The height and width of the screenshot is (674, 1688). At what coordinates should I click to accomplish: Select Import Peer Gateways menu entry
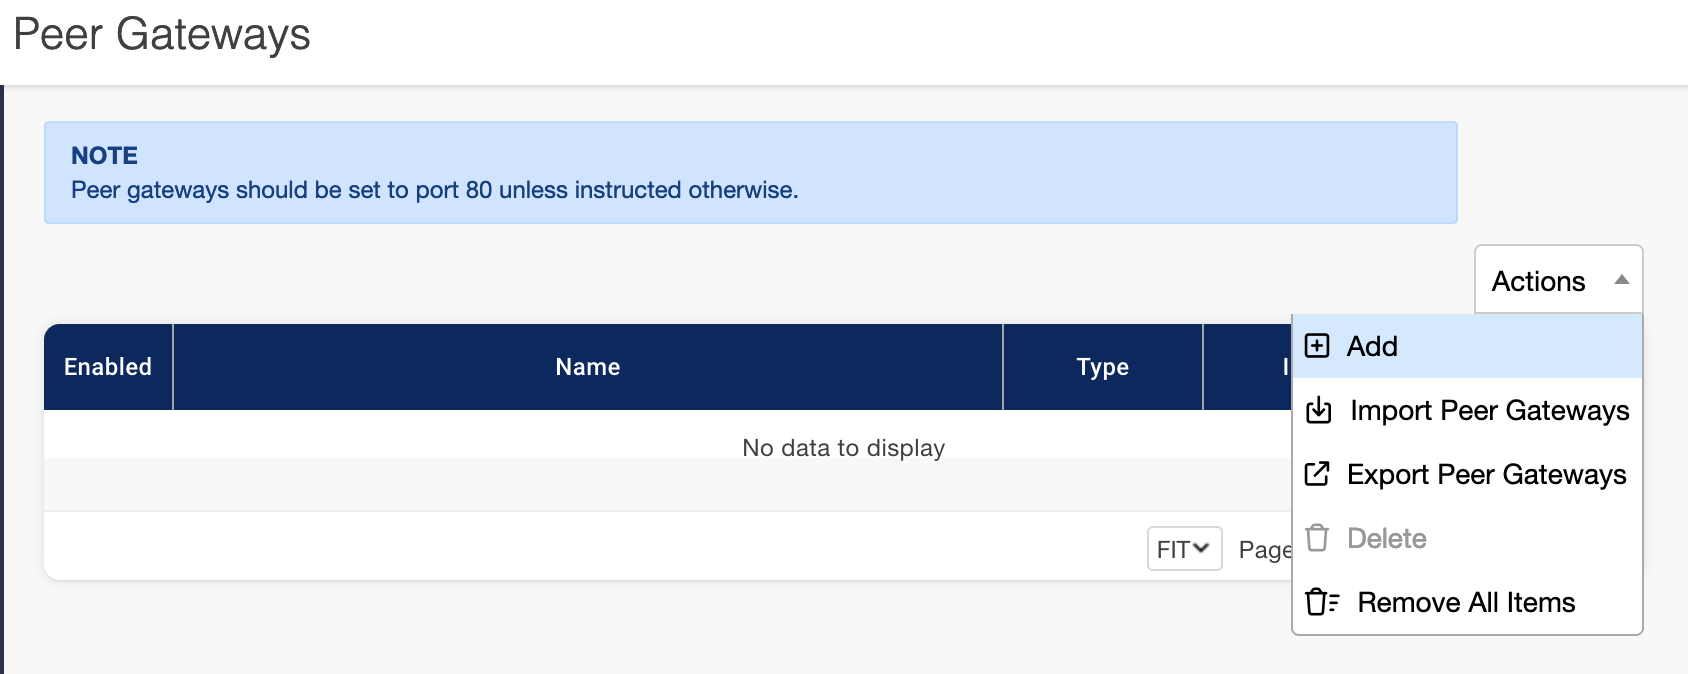click(1489, 410)
